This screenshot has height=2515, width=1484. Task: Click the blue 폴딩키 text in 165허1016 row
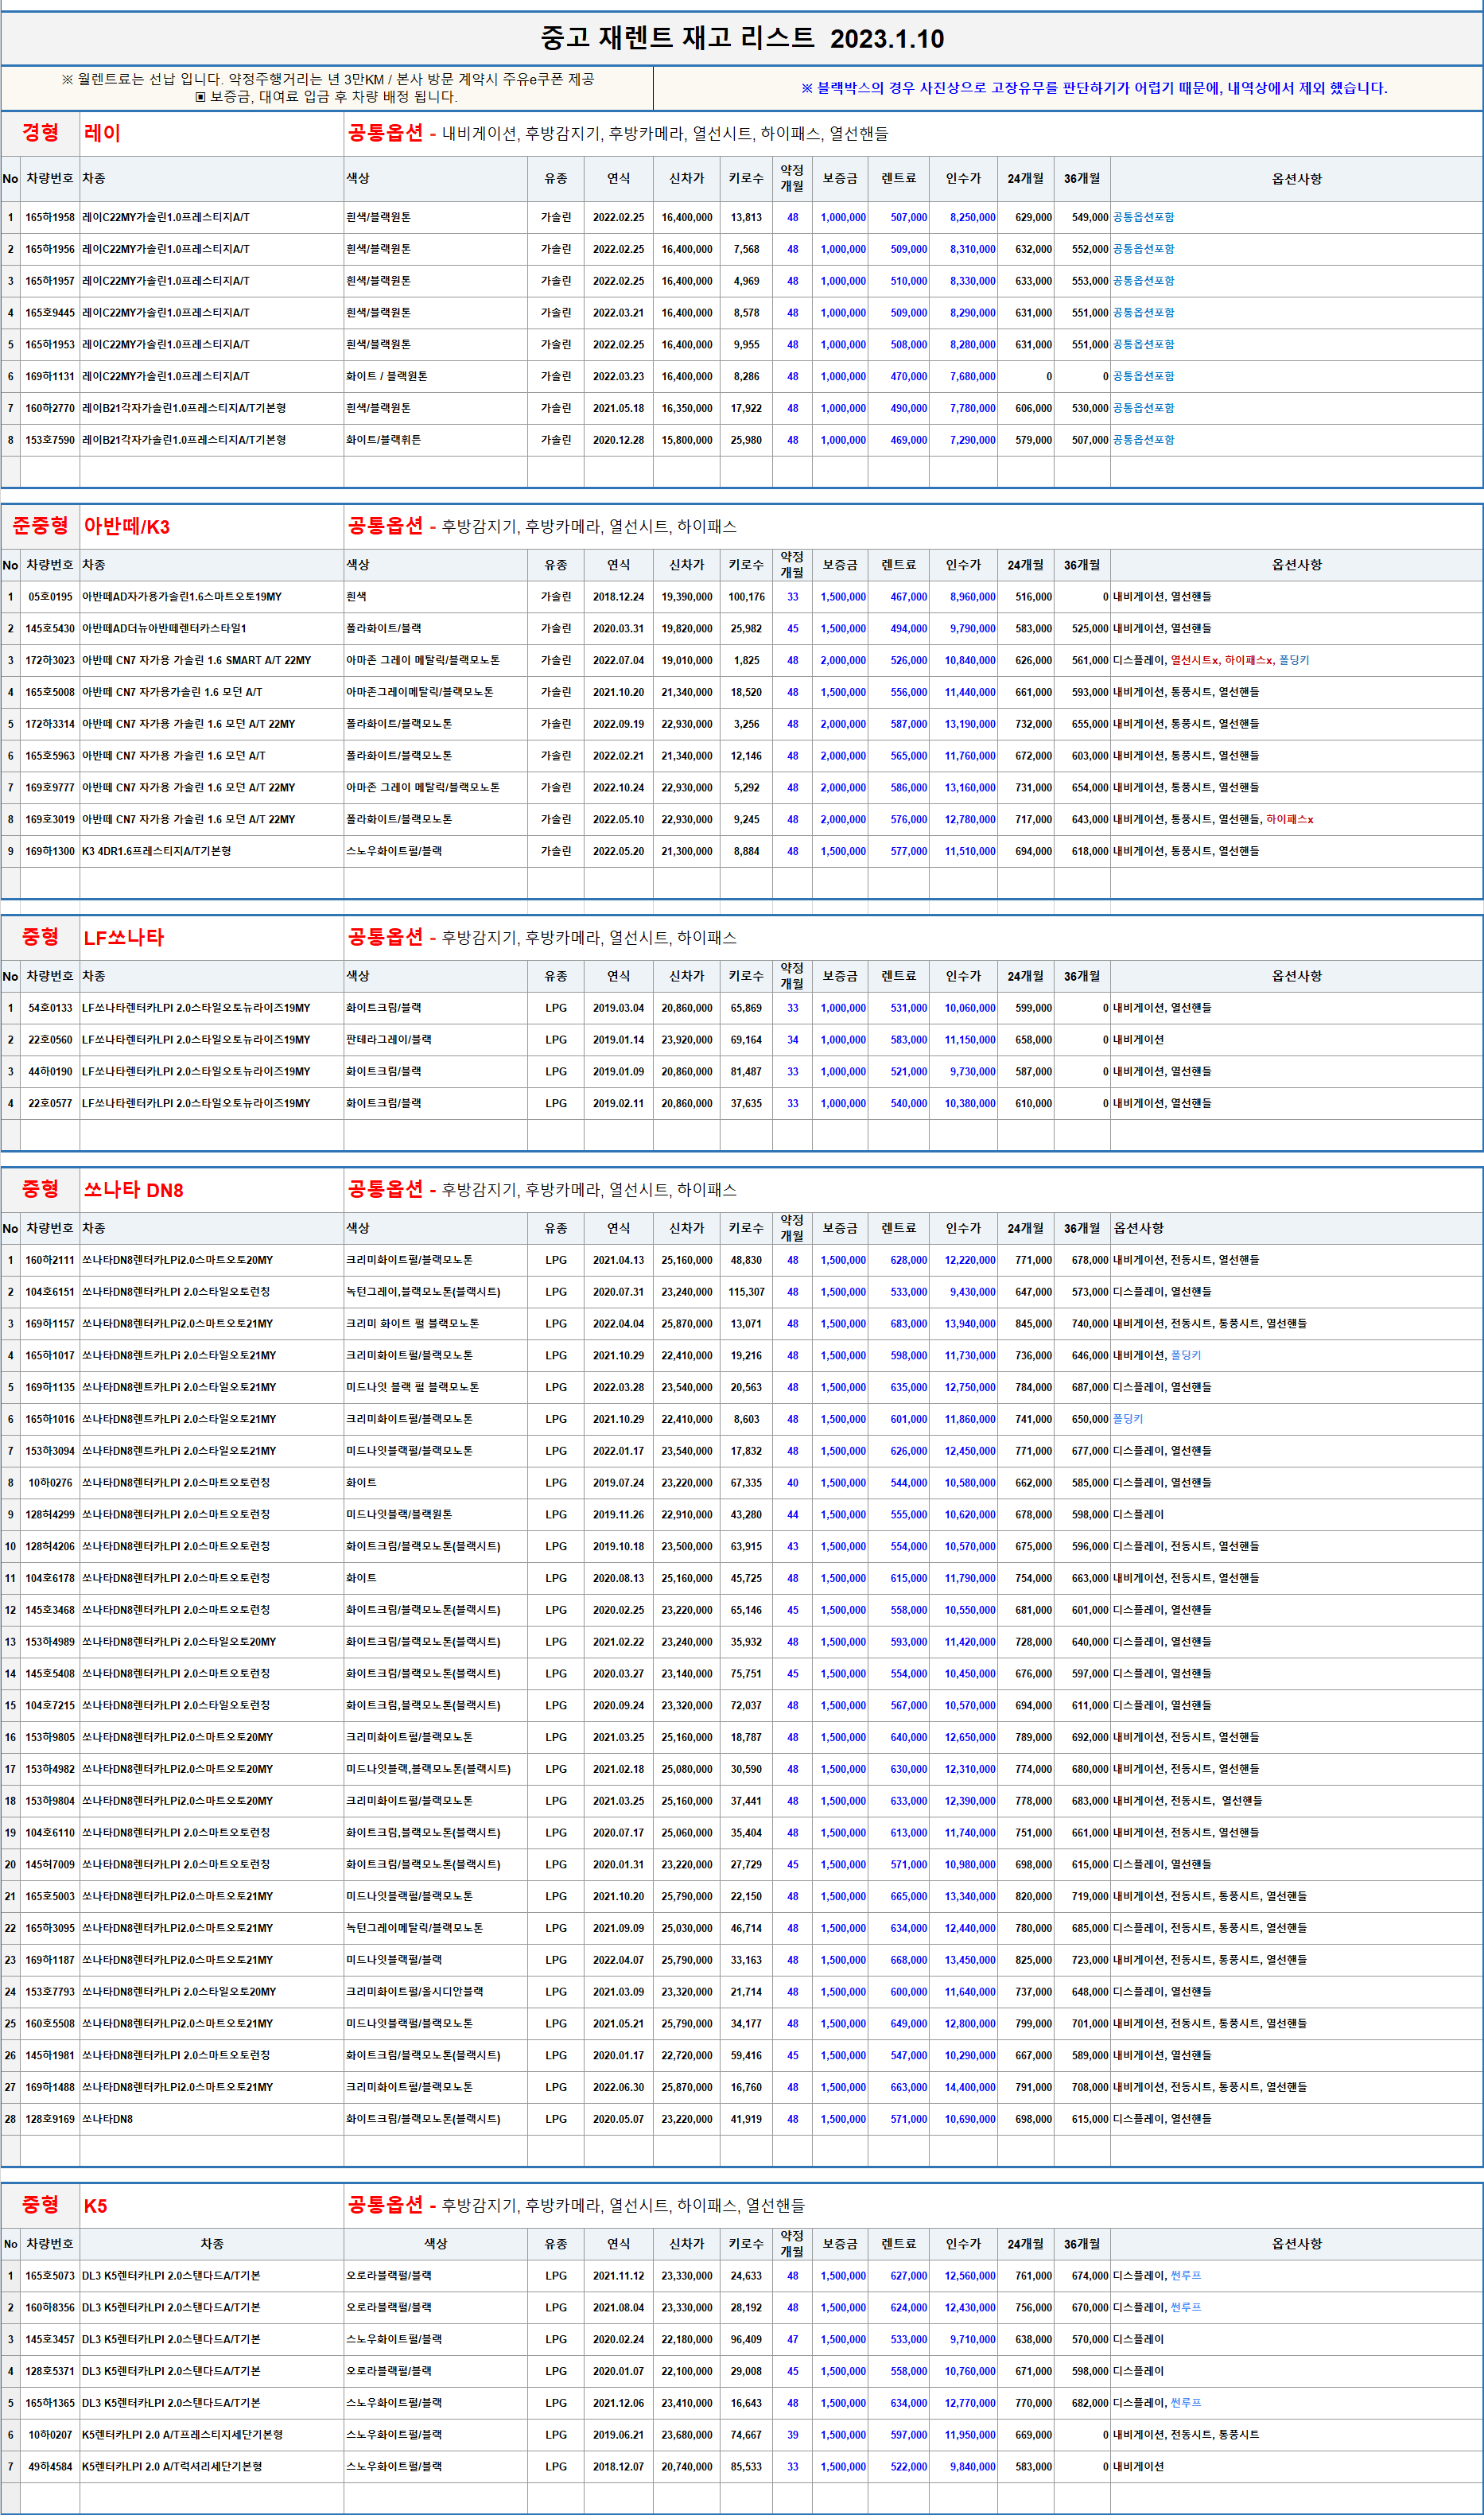click(x=1128, y=1419)
